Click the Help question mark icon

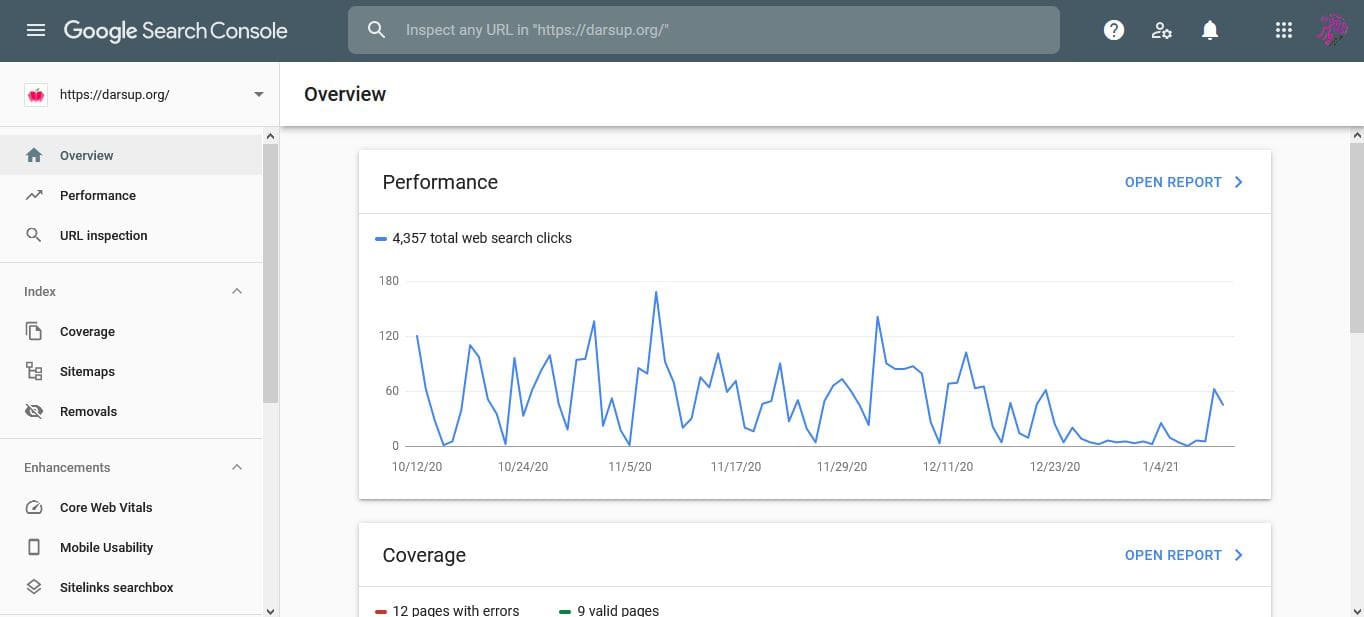click(1114, 30)
